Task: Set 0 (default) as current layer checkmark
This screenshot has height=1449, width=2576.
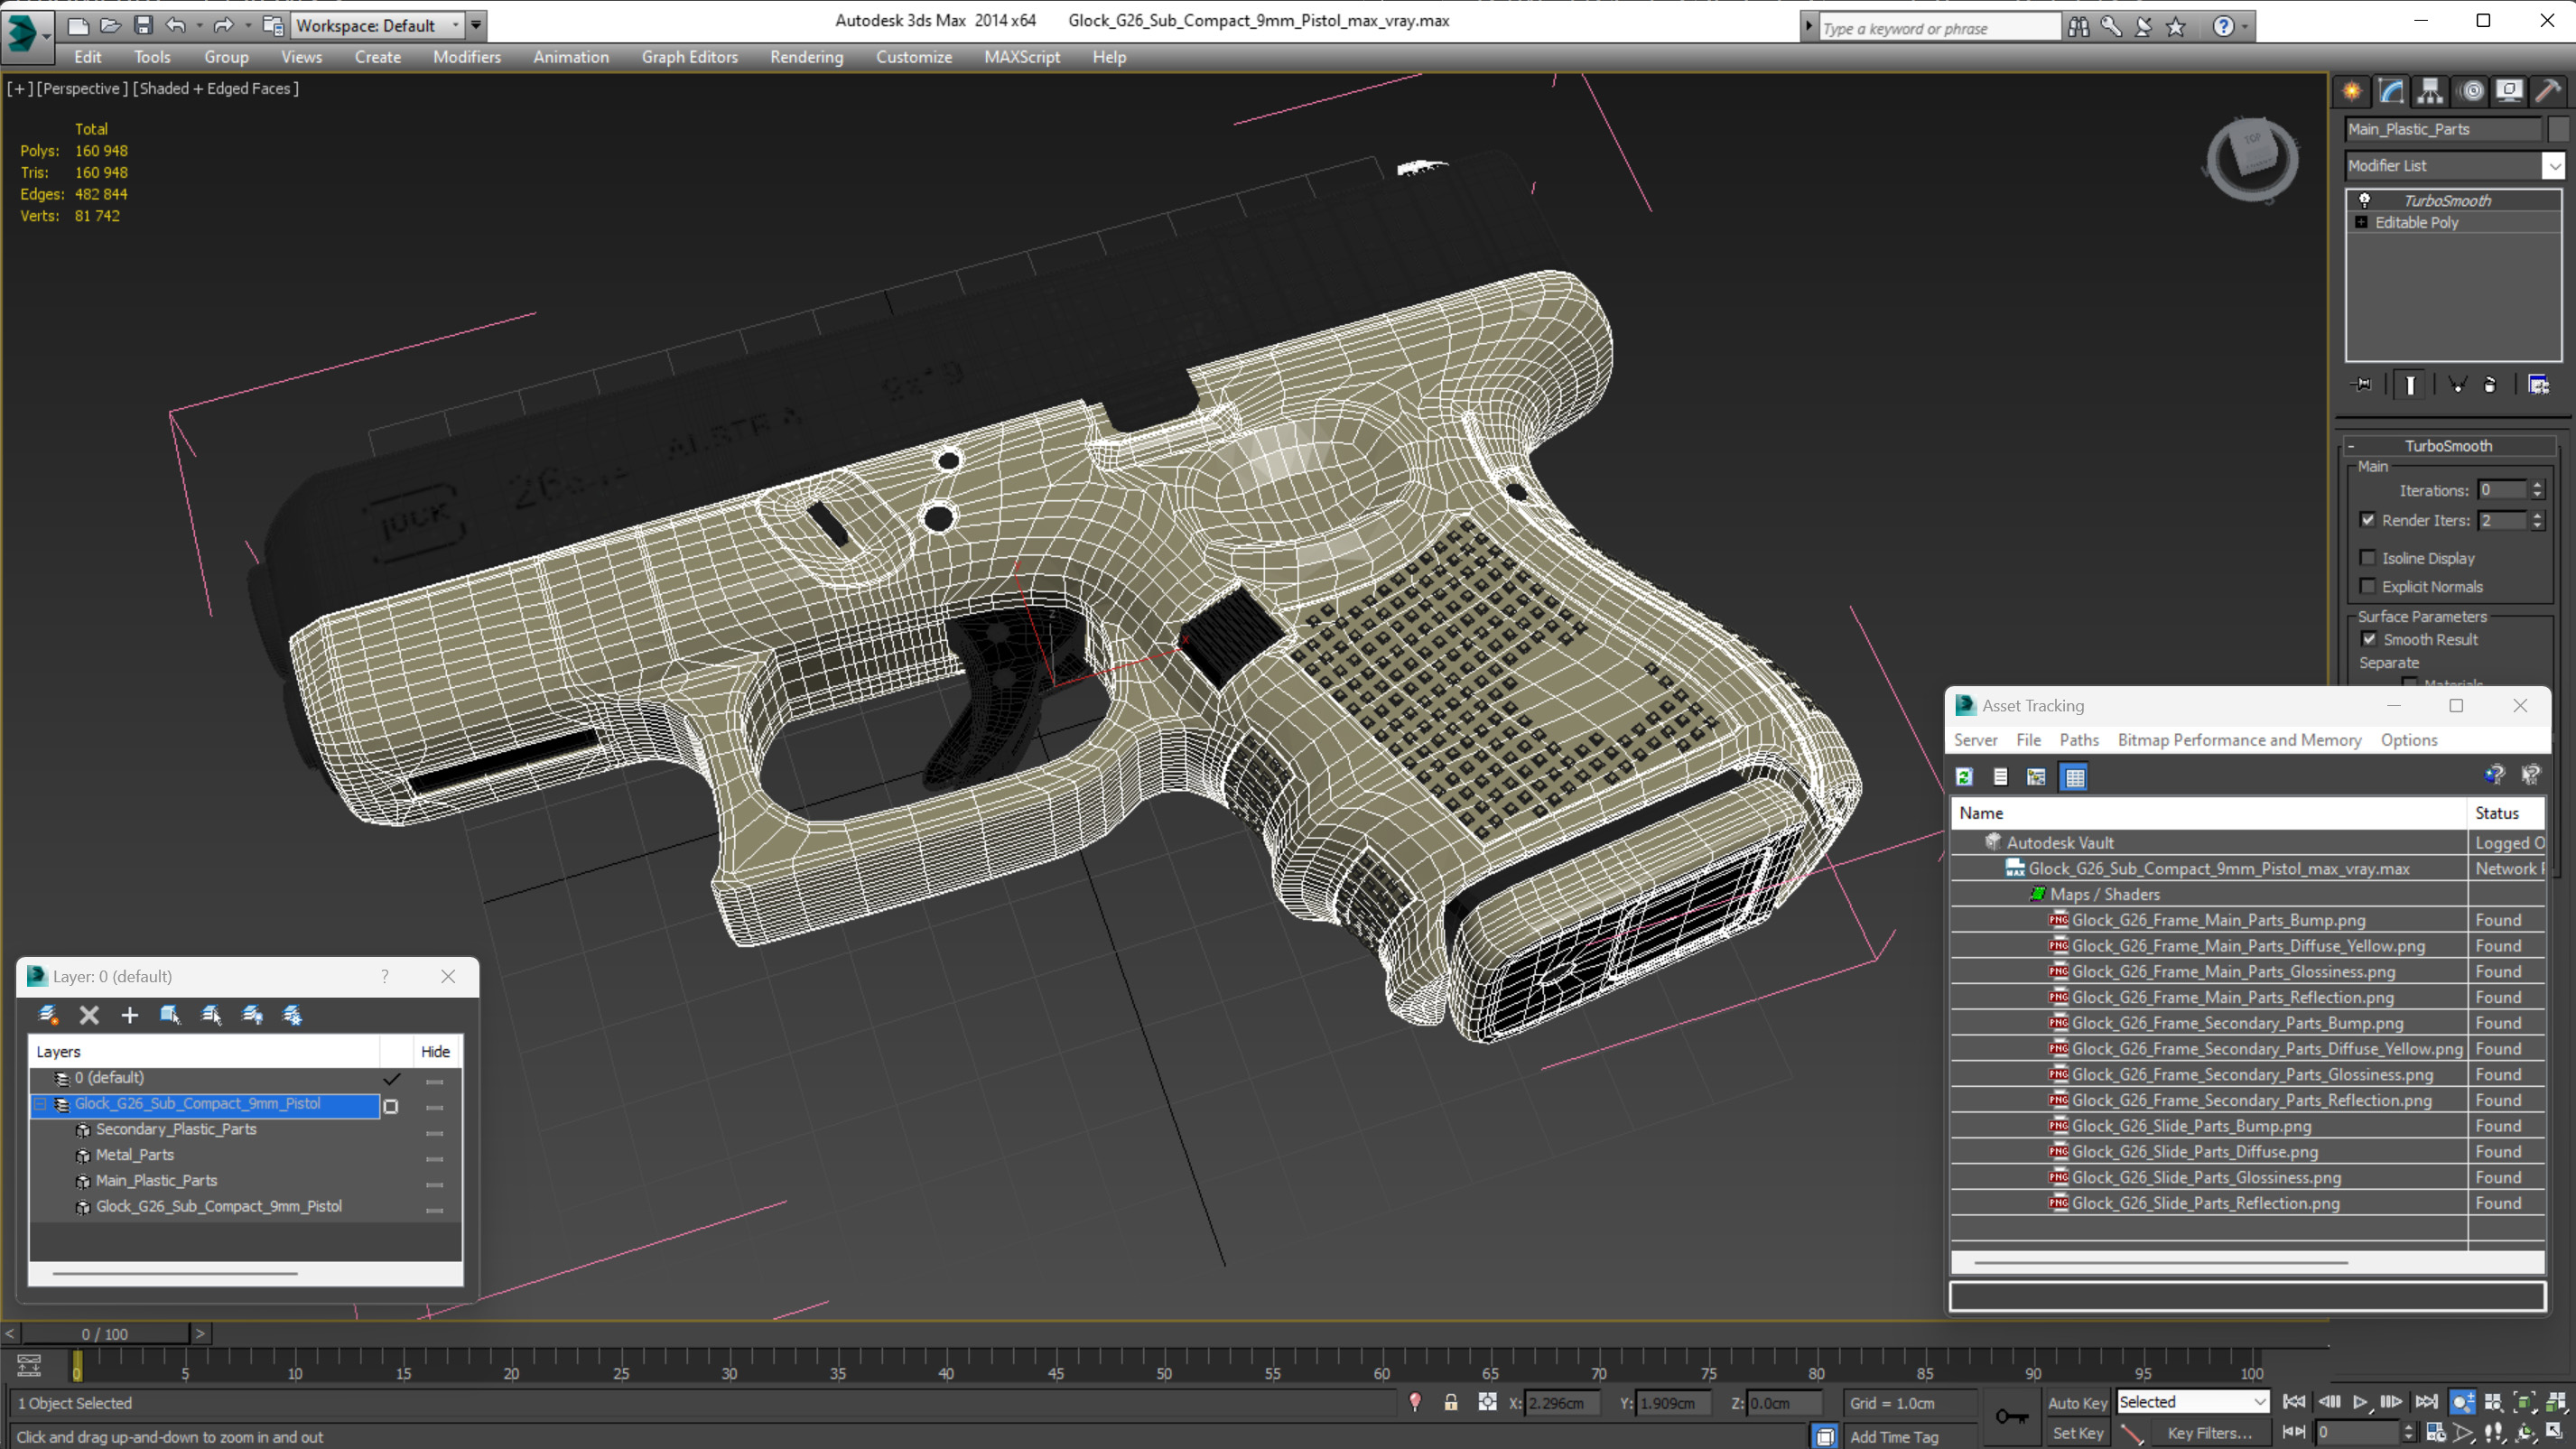Action: (x=392, y=1079)
